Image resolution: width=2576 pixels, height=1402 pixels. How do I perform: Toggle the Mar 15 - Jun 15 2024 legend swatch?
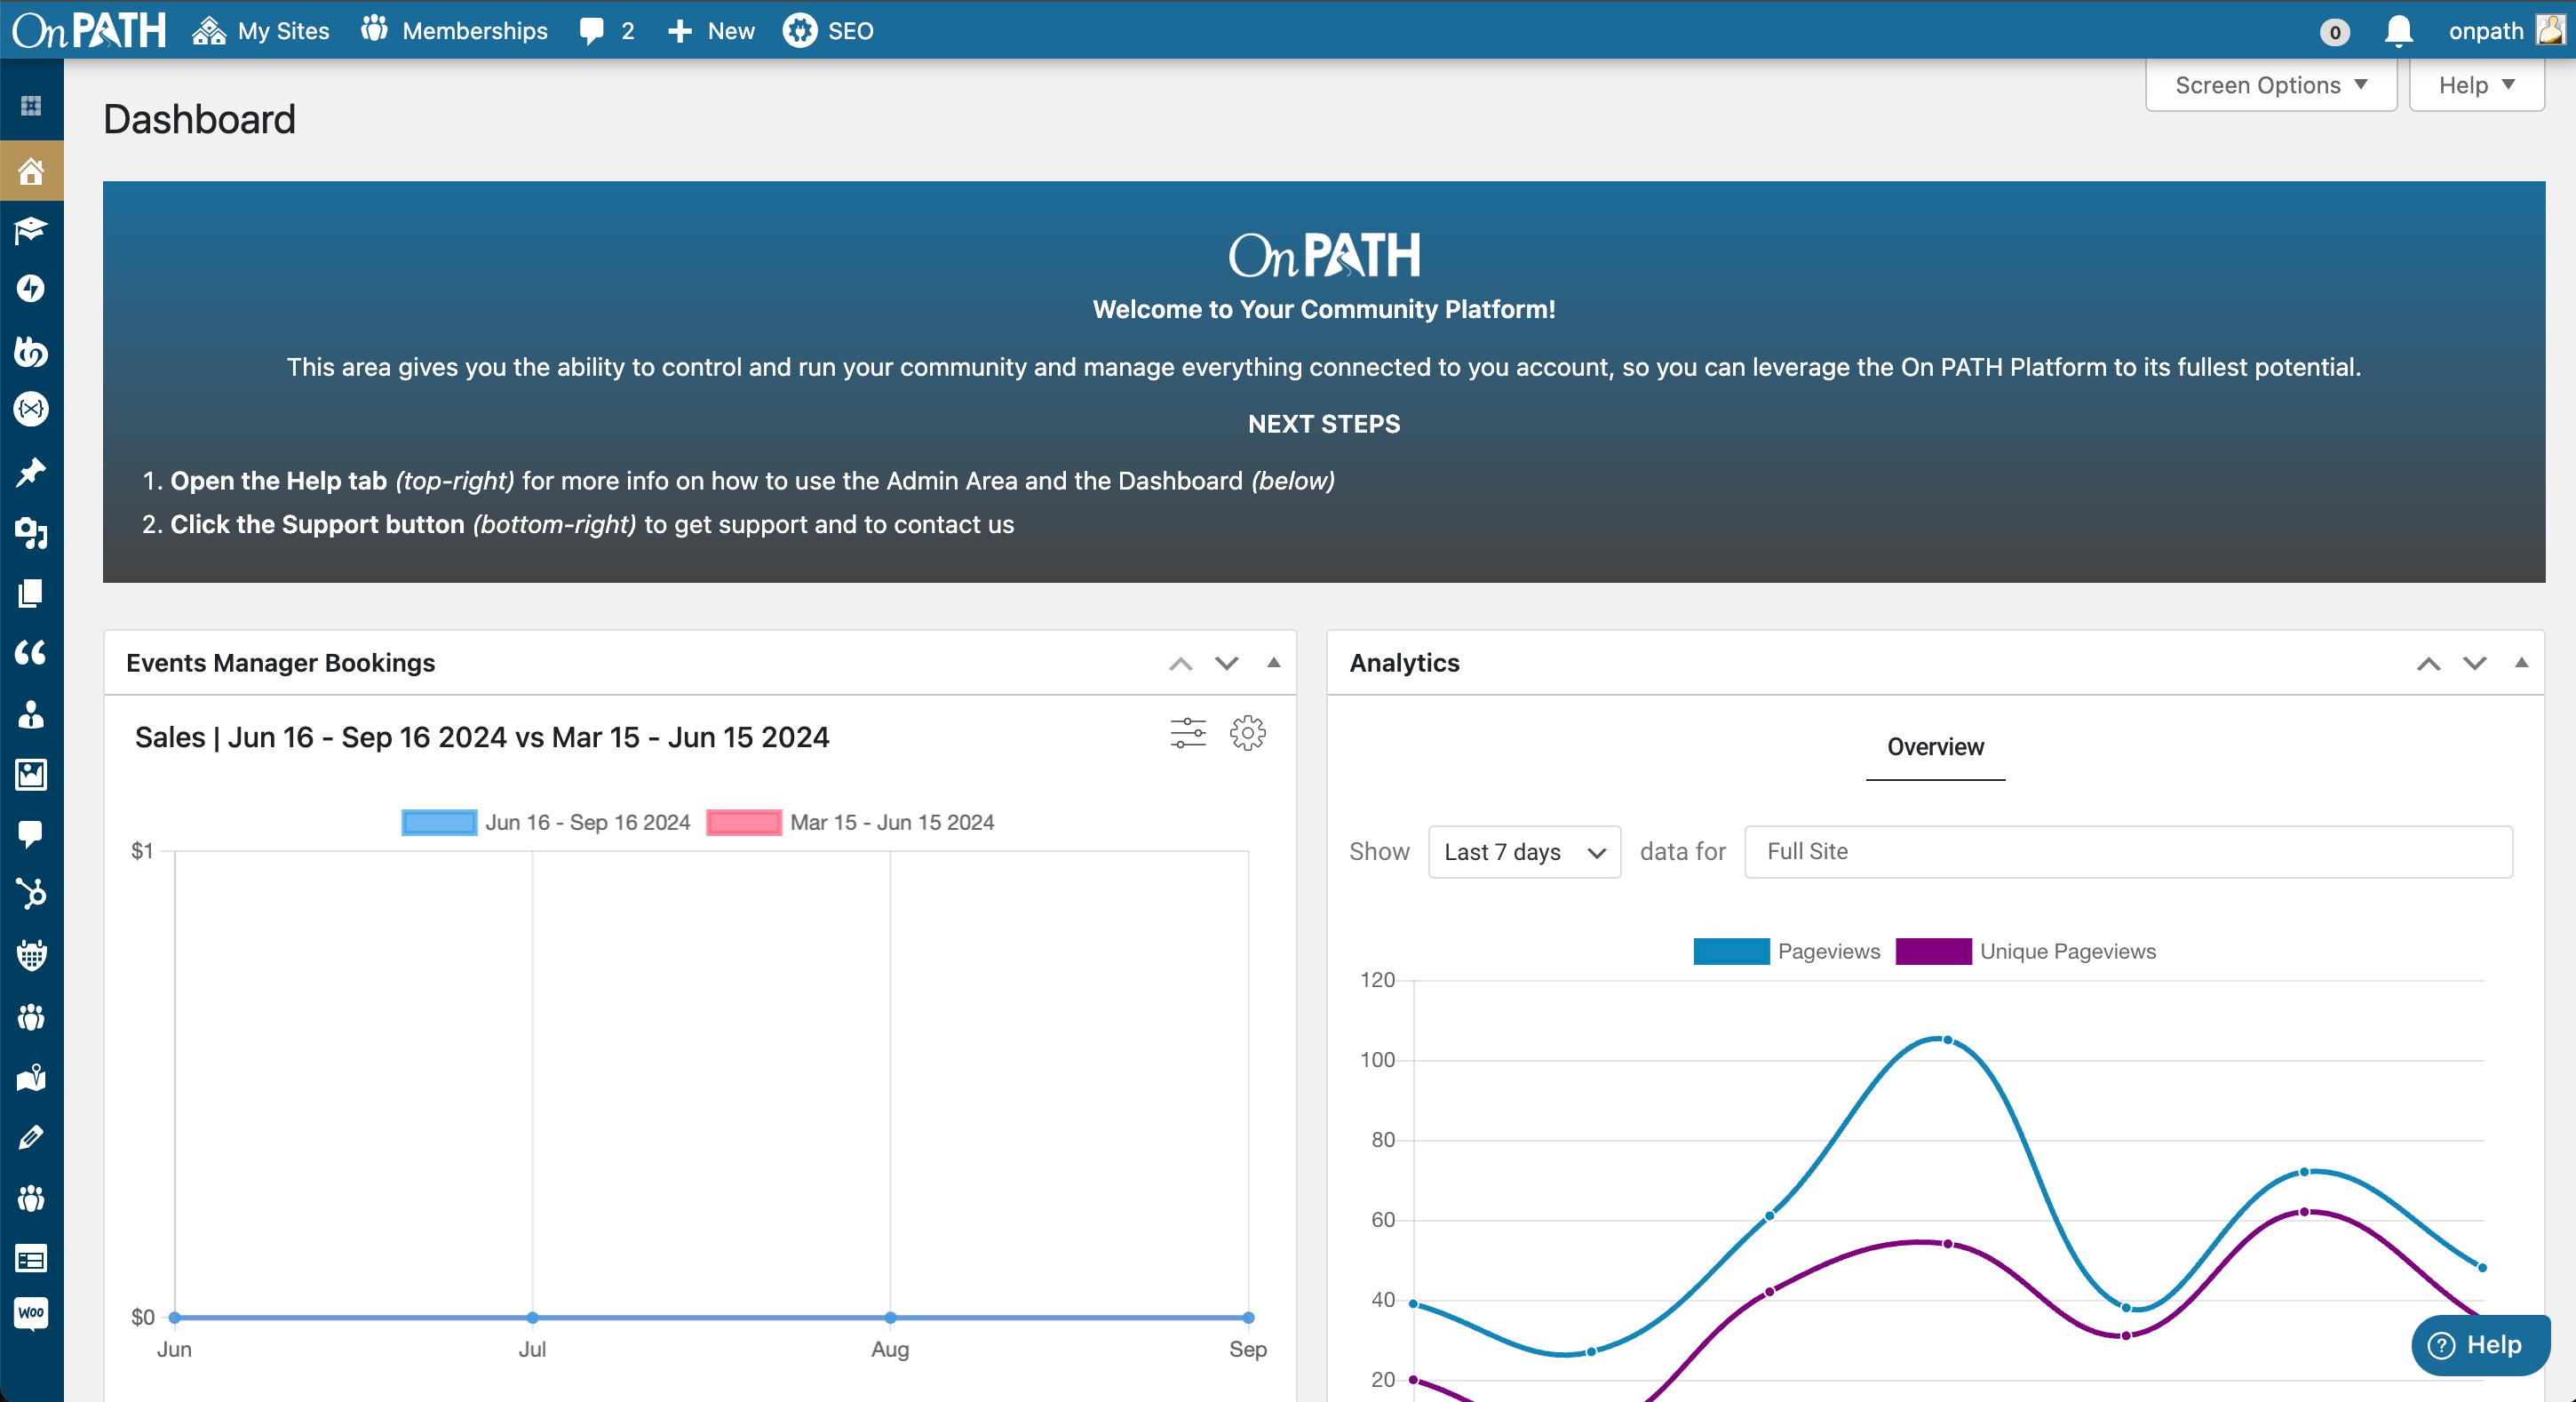pos(743,822)
